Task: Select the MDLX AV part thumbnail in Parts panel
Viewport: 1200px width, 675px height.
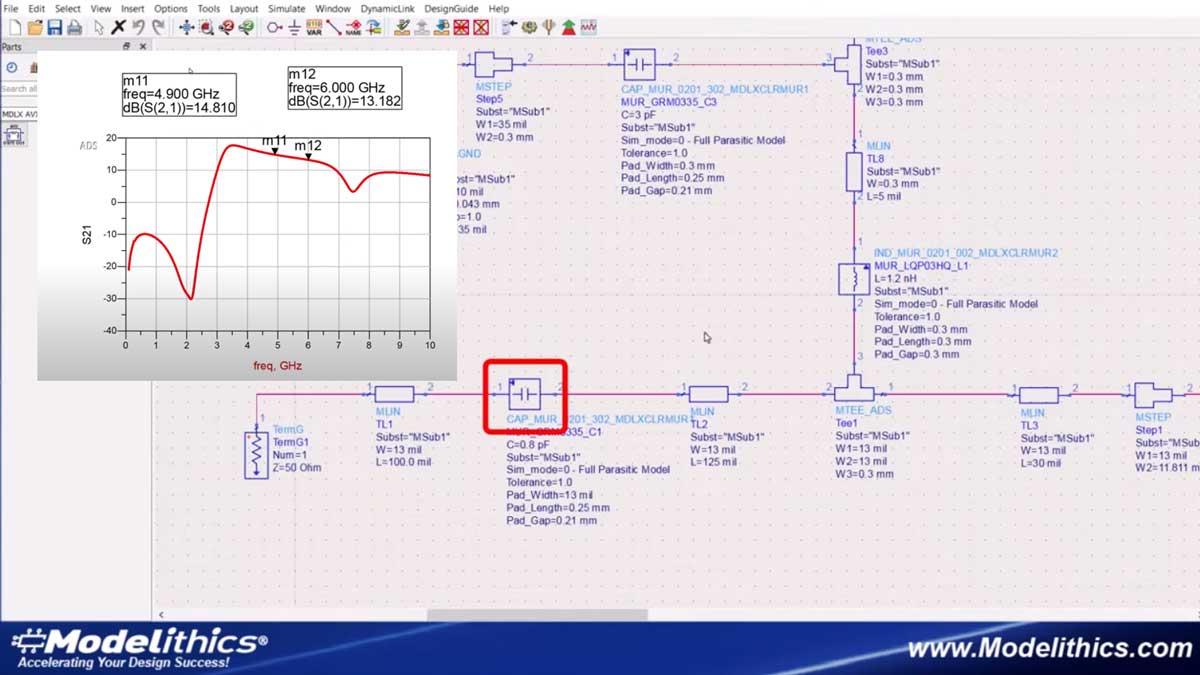Action: (15, 135)
